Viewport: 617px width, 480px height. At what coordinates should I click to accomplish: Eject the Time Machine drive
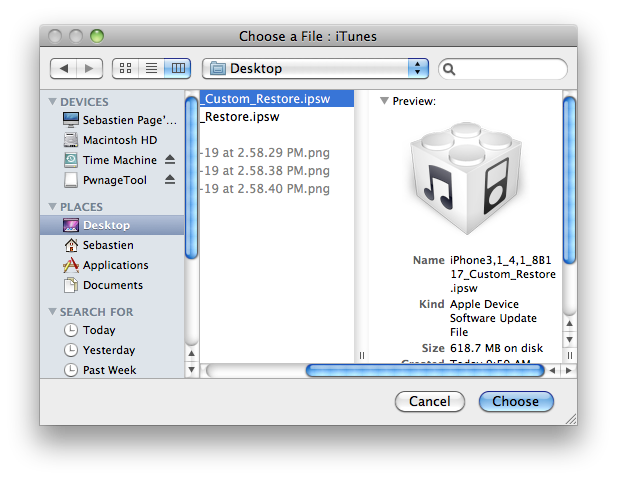(x=170, y=159)
